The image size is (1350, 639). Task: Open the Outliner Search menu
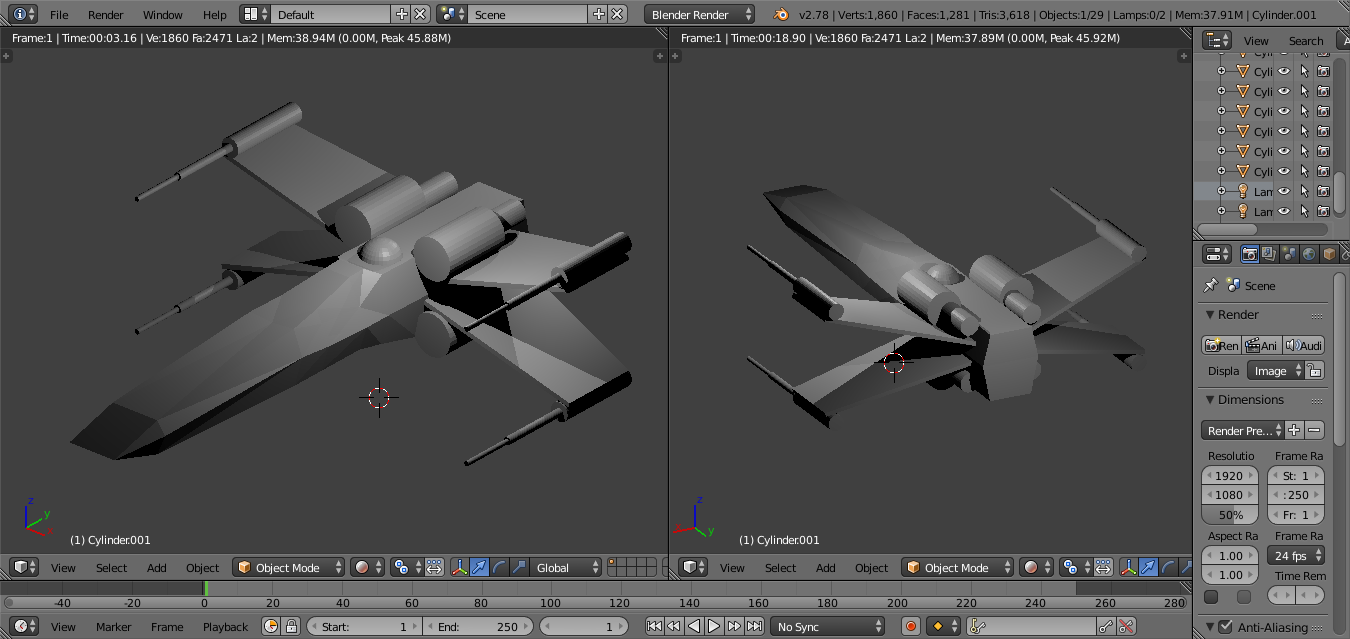click(1306, 41)
